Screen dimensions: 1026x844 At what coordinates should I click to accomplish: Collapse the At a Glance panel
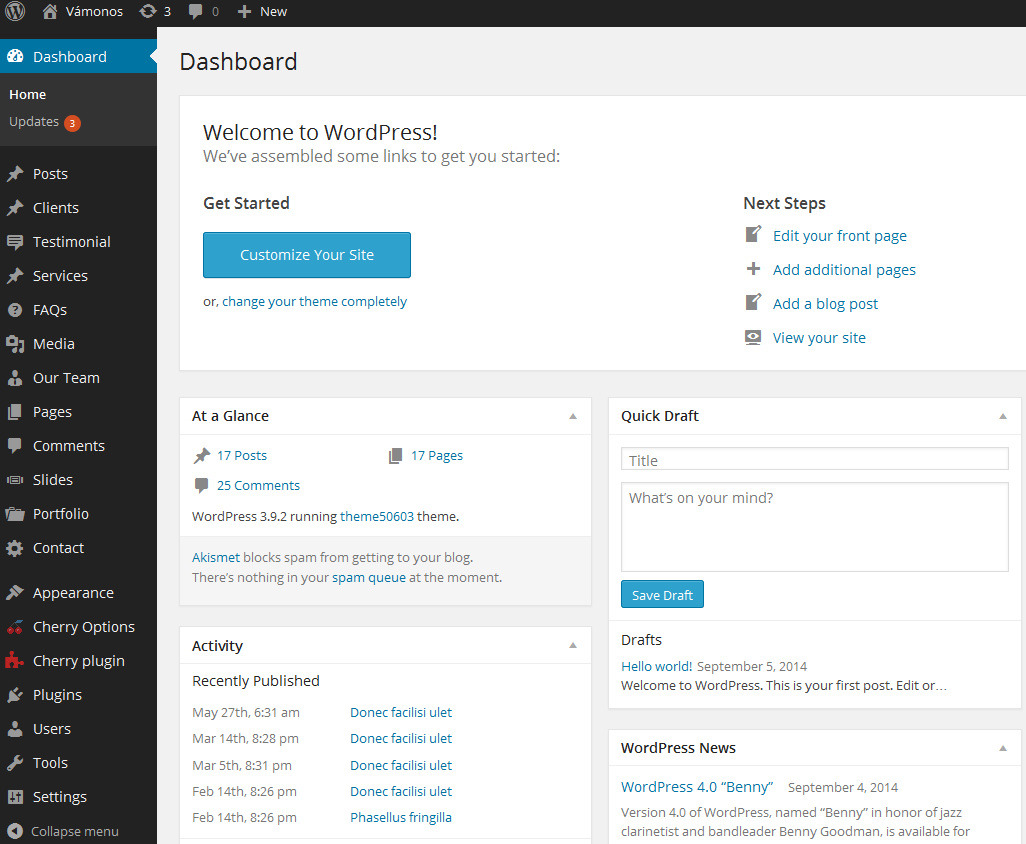click(x=572, y=415)
